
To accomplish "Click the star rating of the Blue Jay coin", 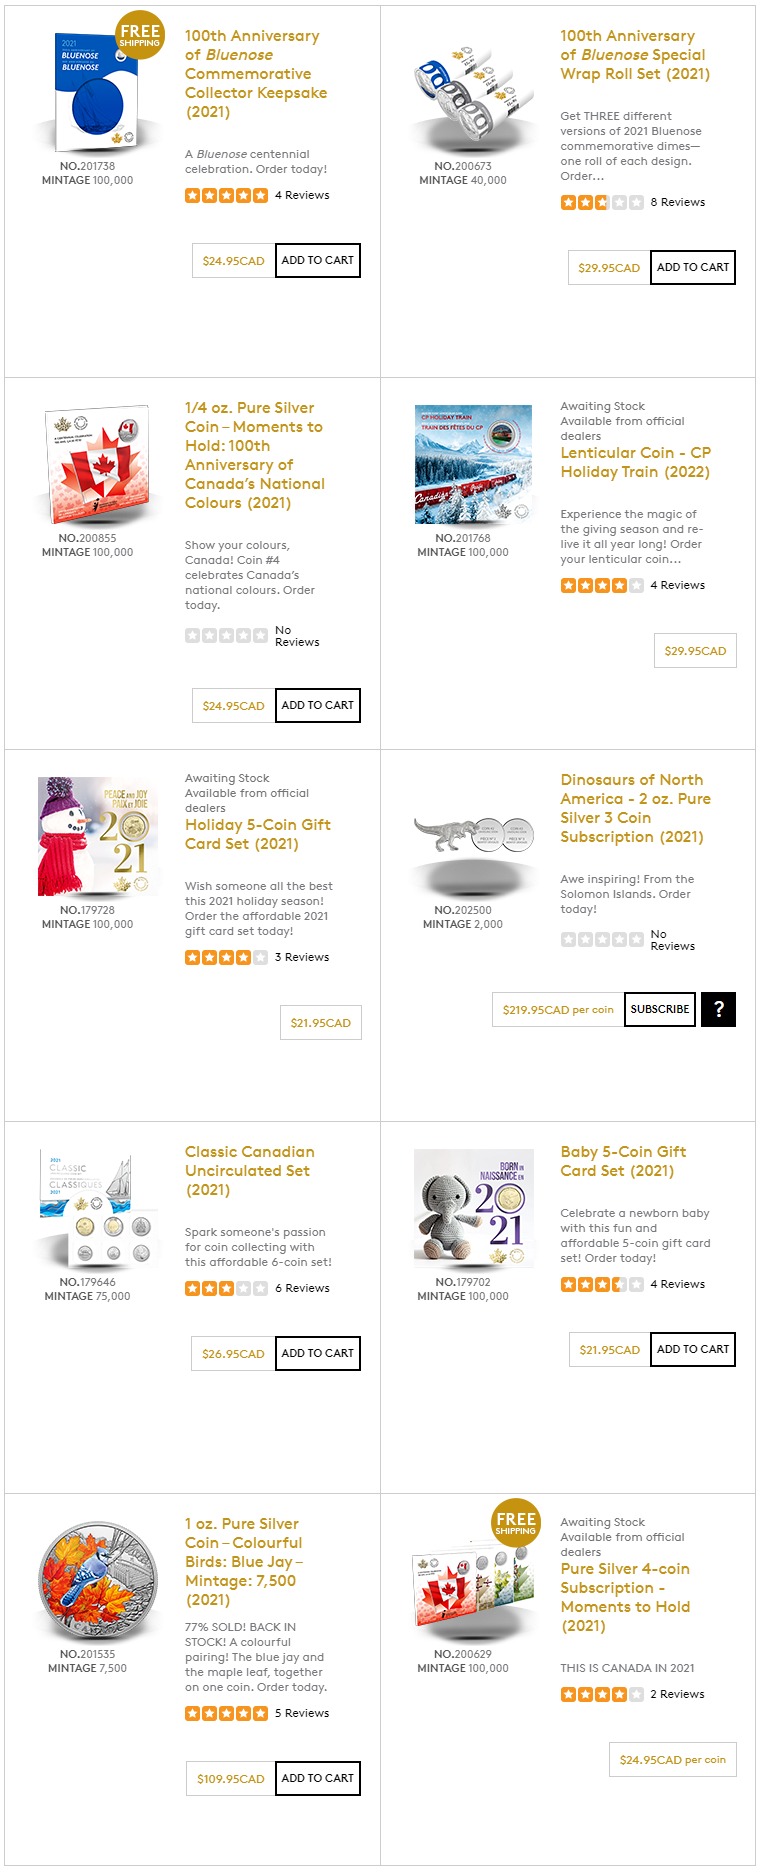I will [x=226, y=1713].
